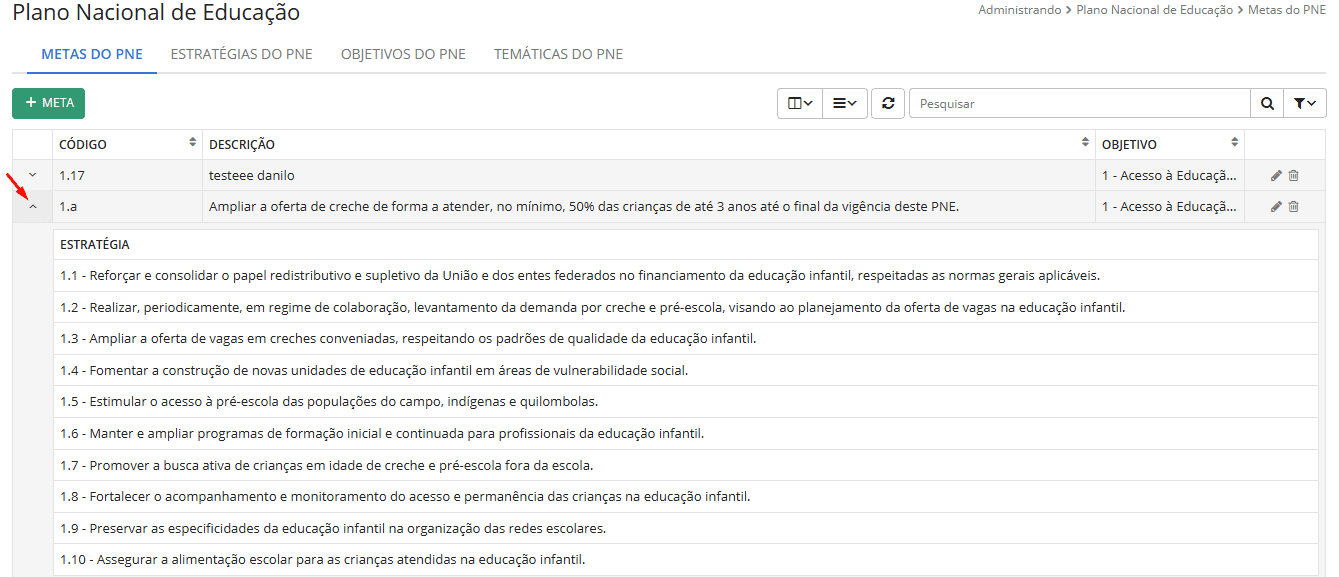Run search with magnifier icon
The width and height of the screenshot is (1339, 577).
point(1267,103)
